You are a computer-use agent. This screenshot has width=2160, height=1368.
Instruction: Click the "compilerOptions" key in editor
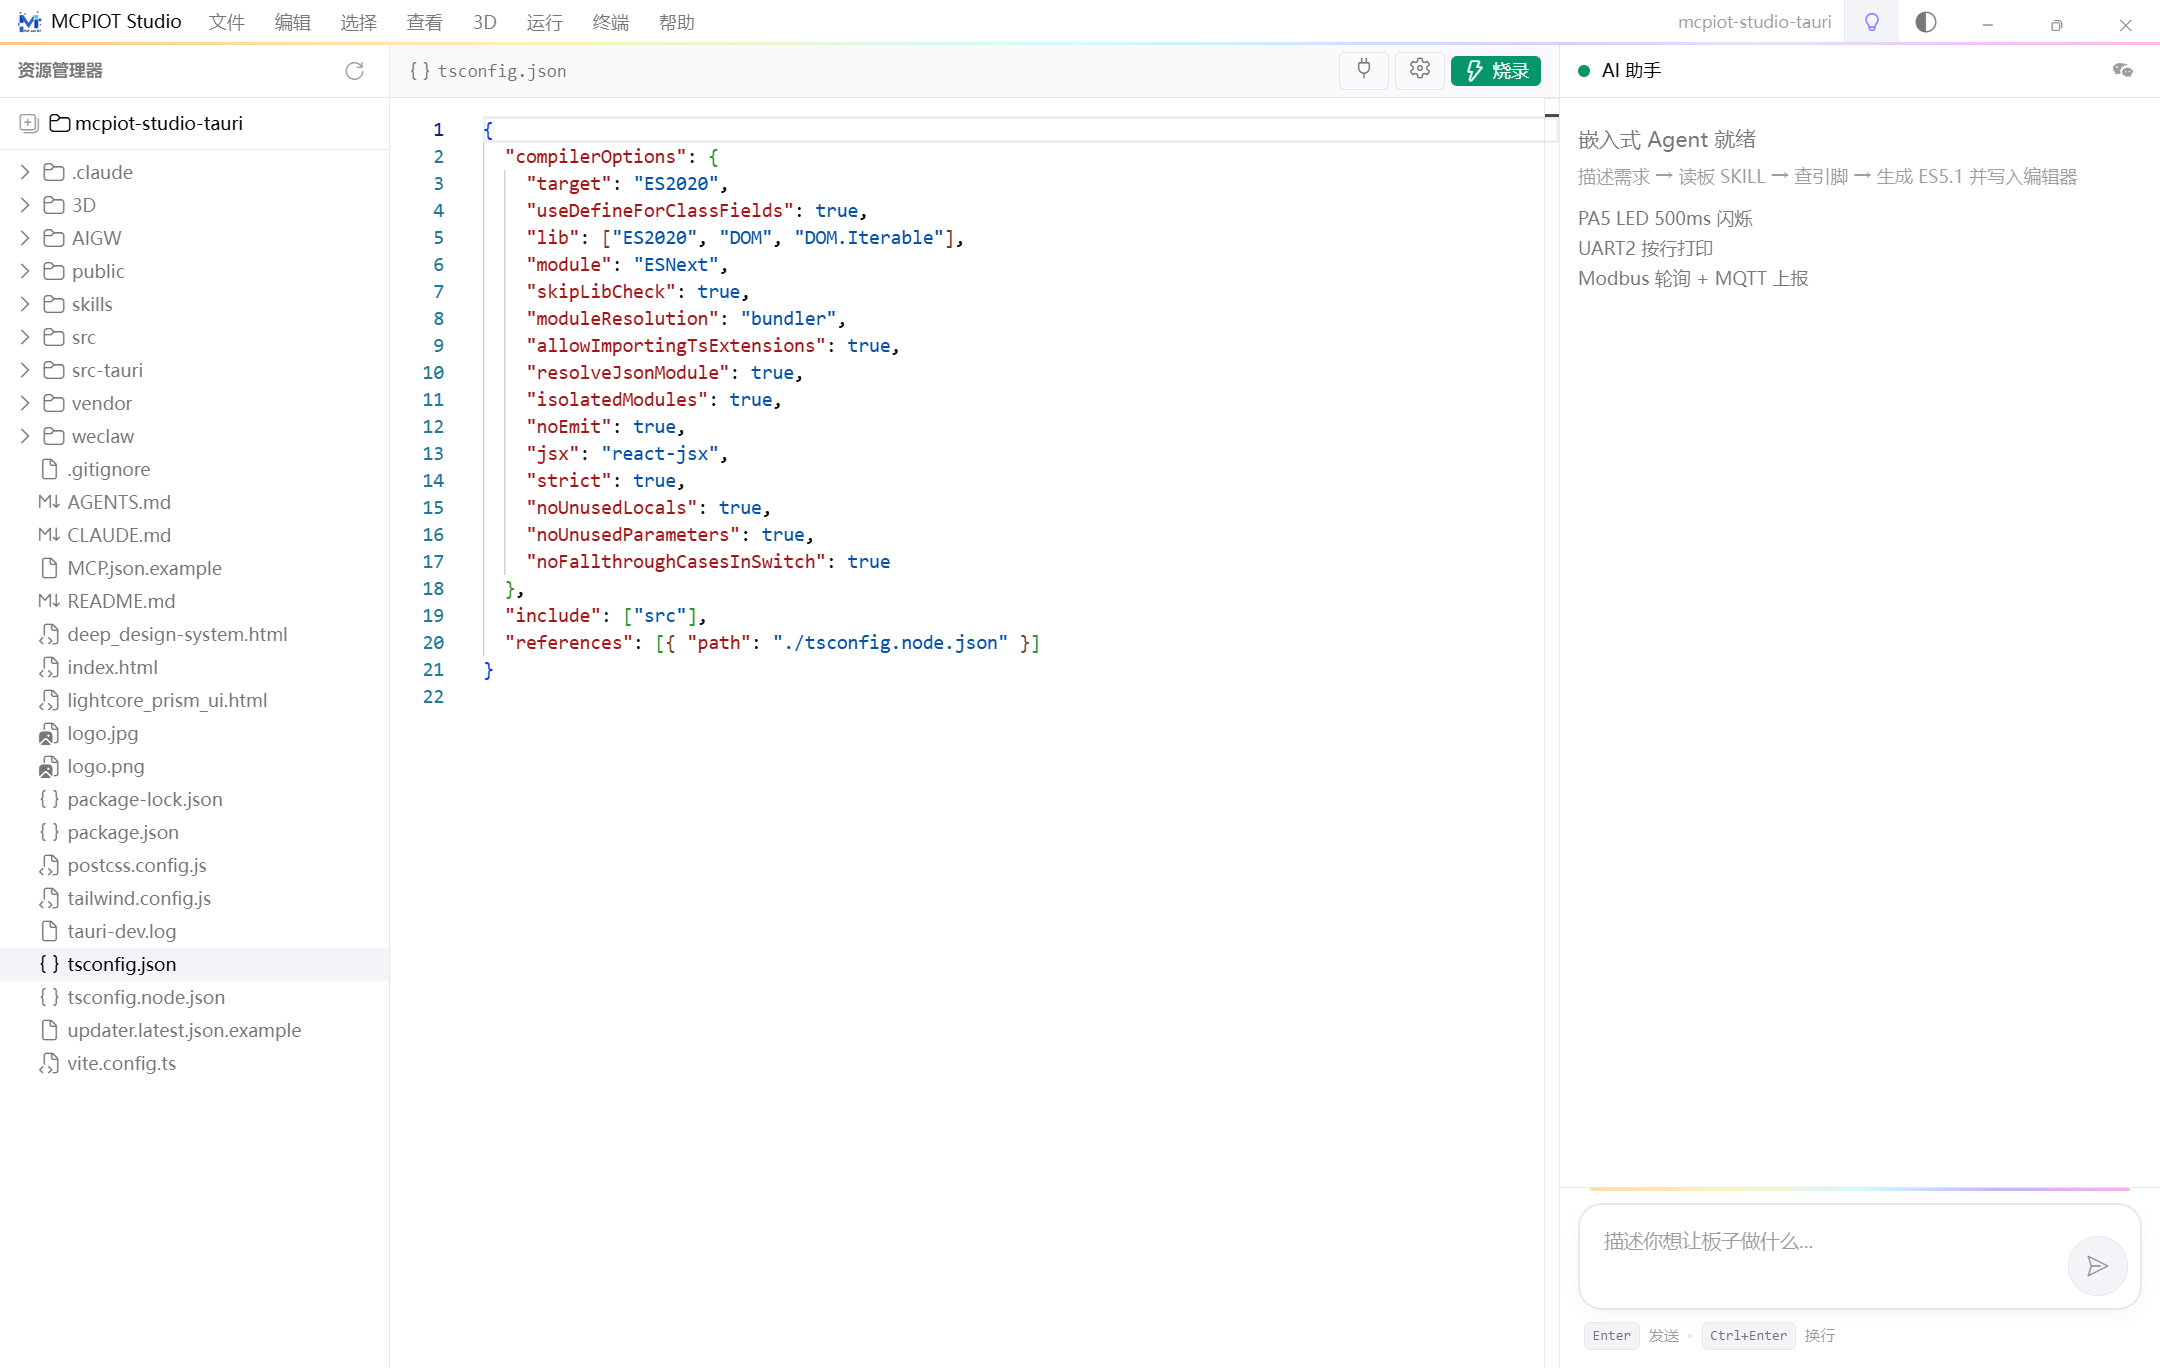596,157
